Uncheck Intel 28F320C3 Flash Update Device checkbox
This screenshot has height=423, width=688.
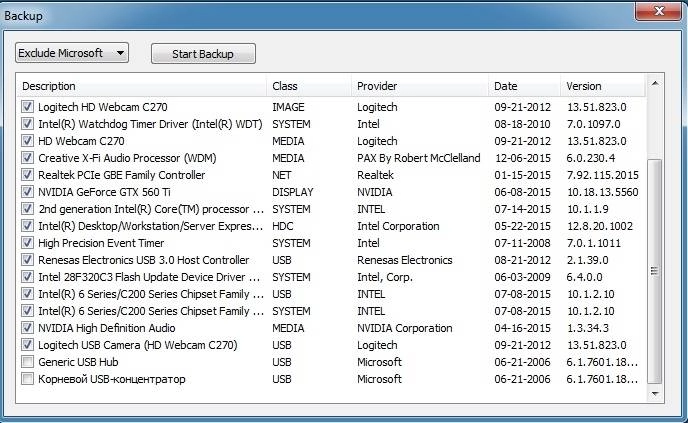click(x=27, y=277)
